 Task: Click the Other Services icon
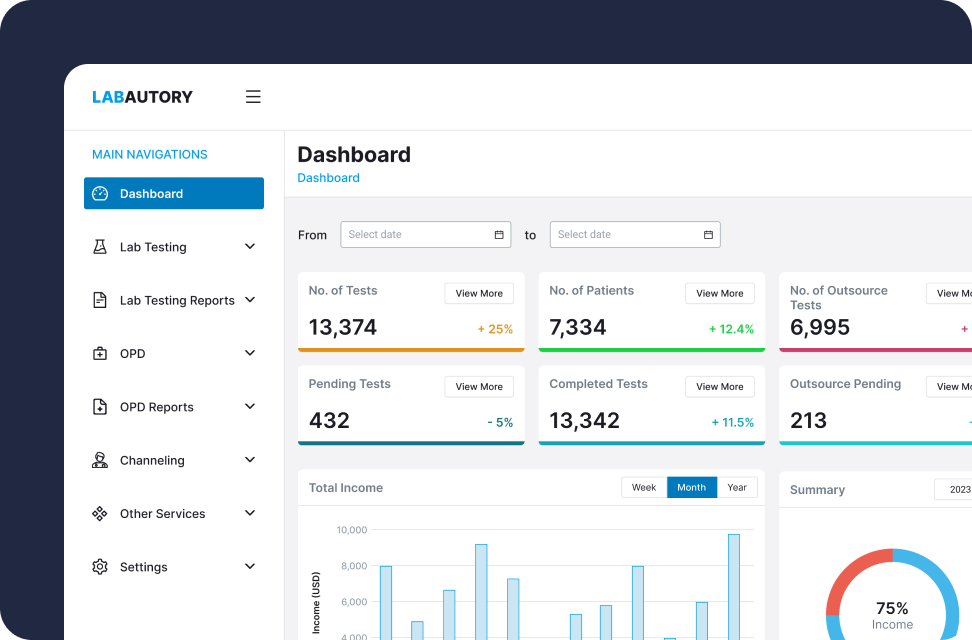[100, 513]
